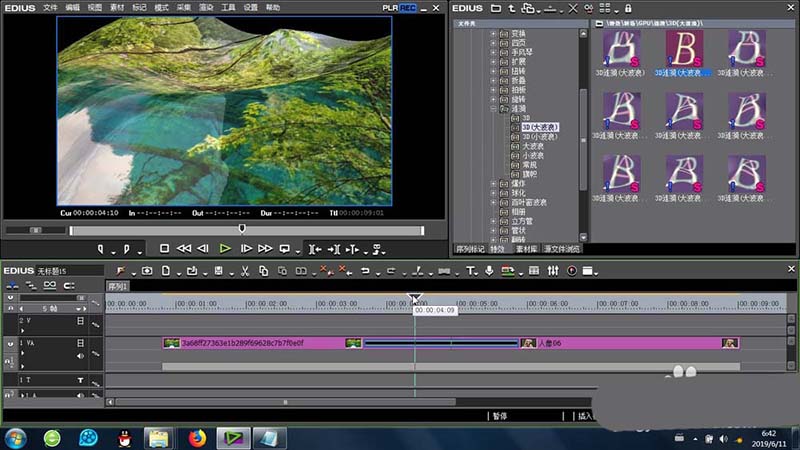Toggle insert/overwrite mode button
800x450 pixels.
tap(12, 285)
